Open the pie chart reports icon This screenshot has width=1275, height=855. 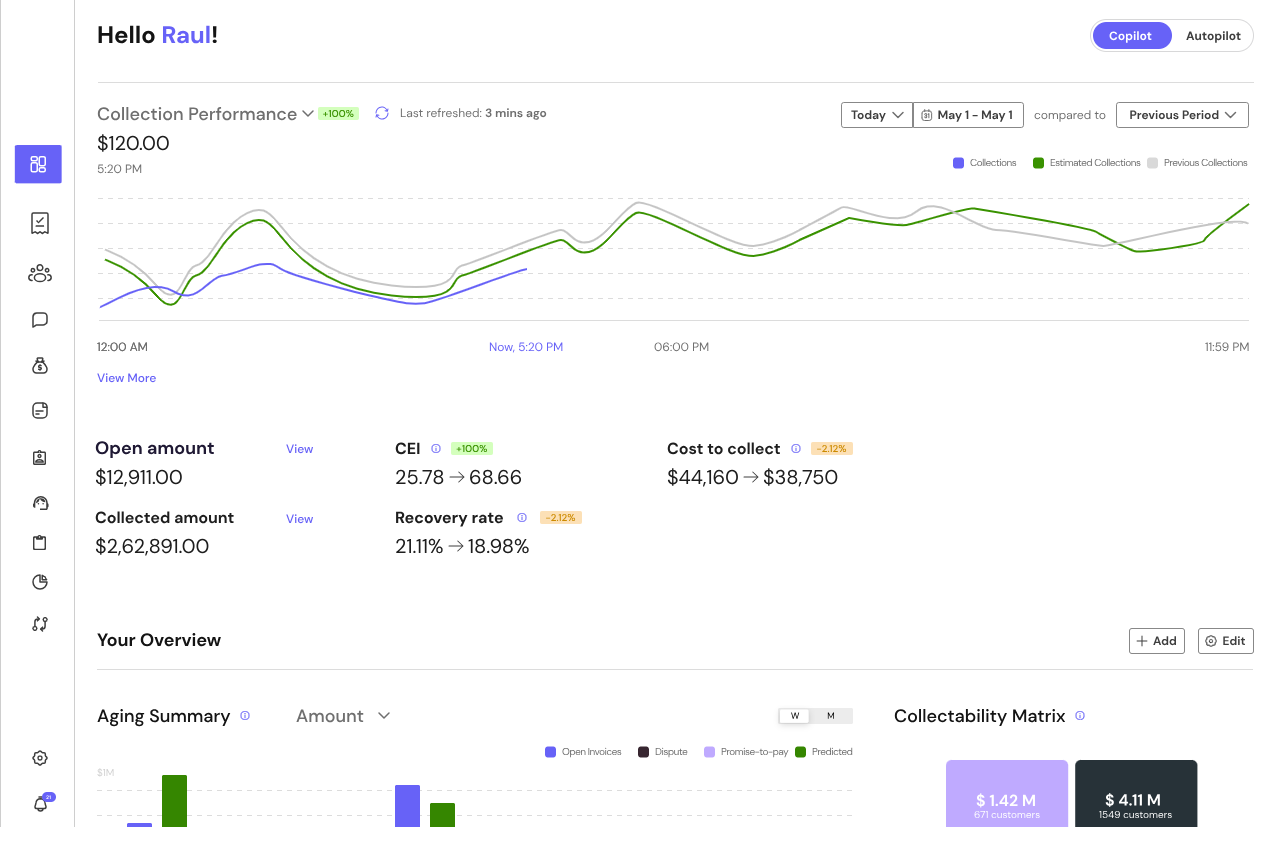click(x=38, y=581)
